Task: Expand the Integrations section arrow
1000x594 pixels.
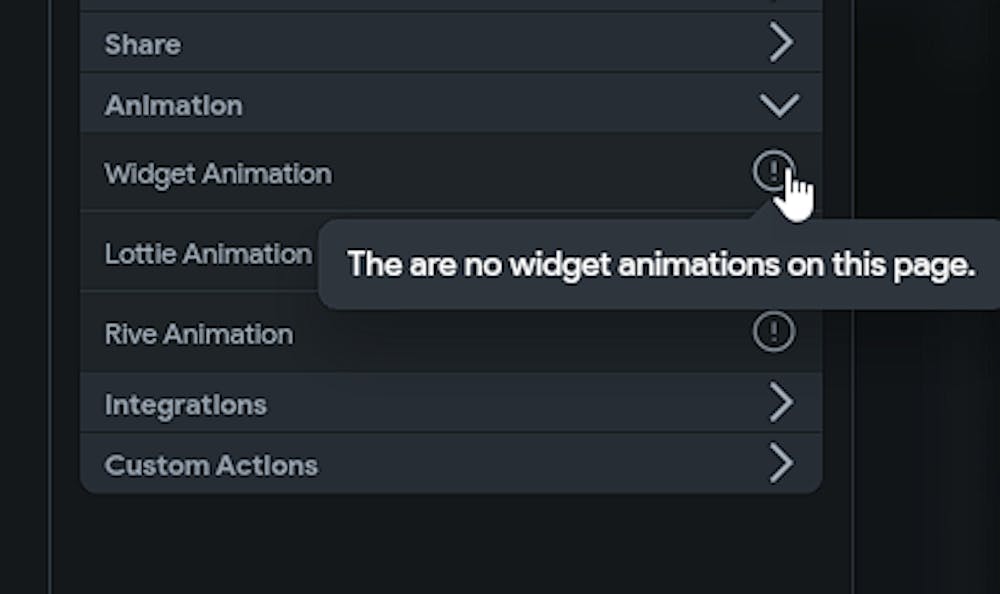Action: pyautogui.click(x=780, y=403)
